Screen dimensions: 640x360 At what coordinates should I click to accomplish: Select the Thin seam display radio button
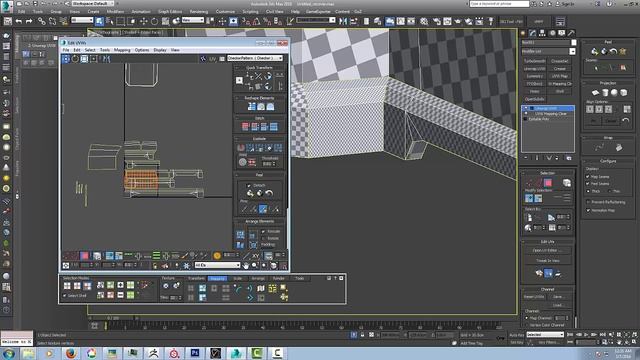[x=609, y=191]
